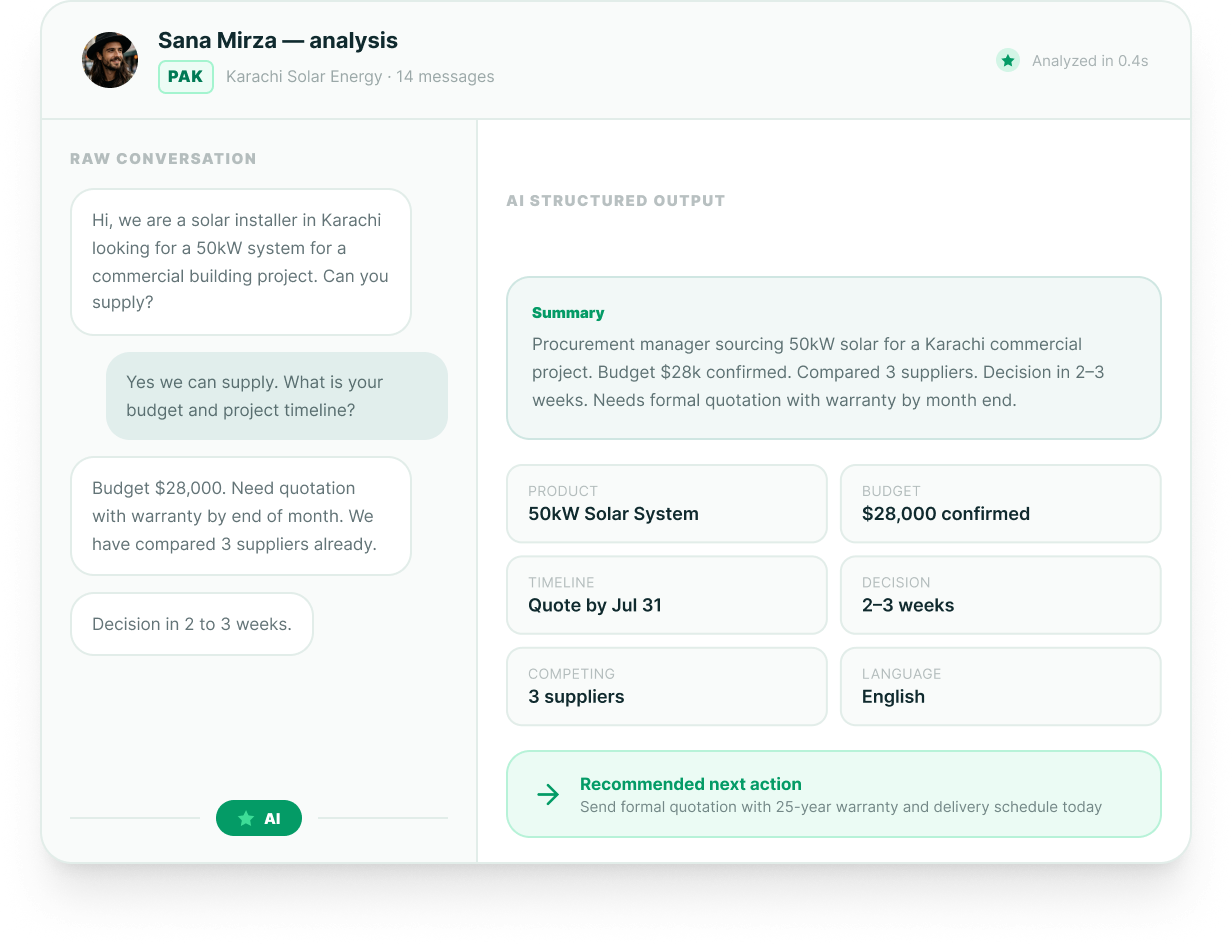Click the message starting 'Hi, we are a solar installer'
This screenshot has height=944, width=1232.
click(241, 262)
